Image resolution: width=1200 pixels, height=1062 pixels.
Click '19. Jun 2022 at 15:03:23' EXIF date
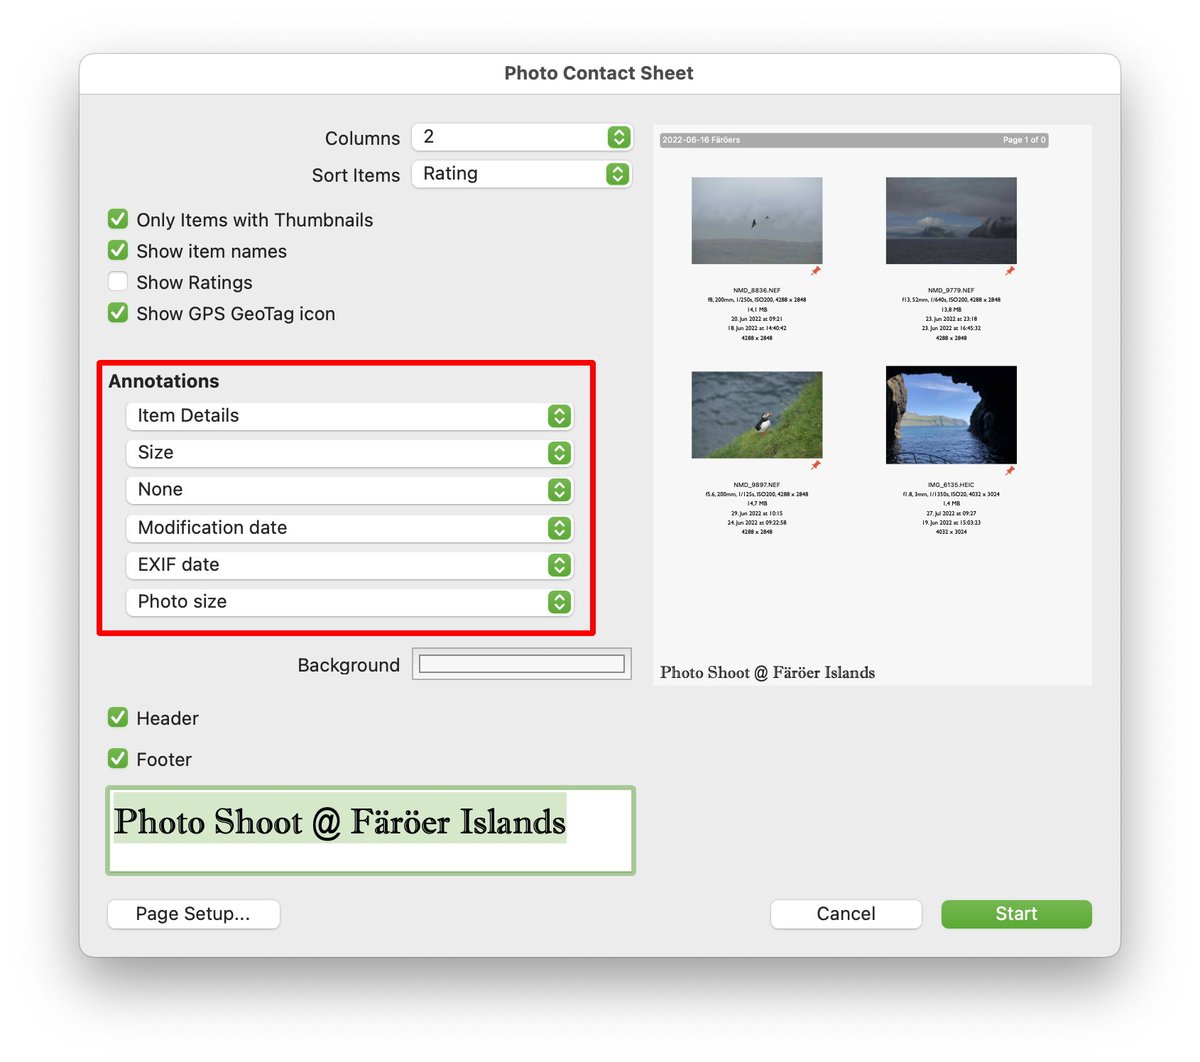coord(951,522)
